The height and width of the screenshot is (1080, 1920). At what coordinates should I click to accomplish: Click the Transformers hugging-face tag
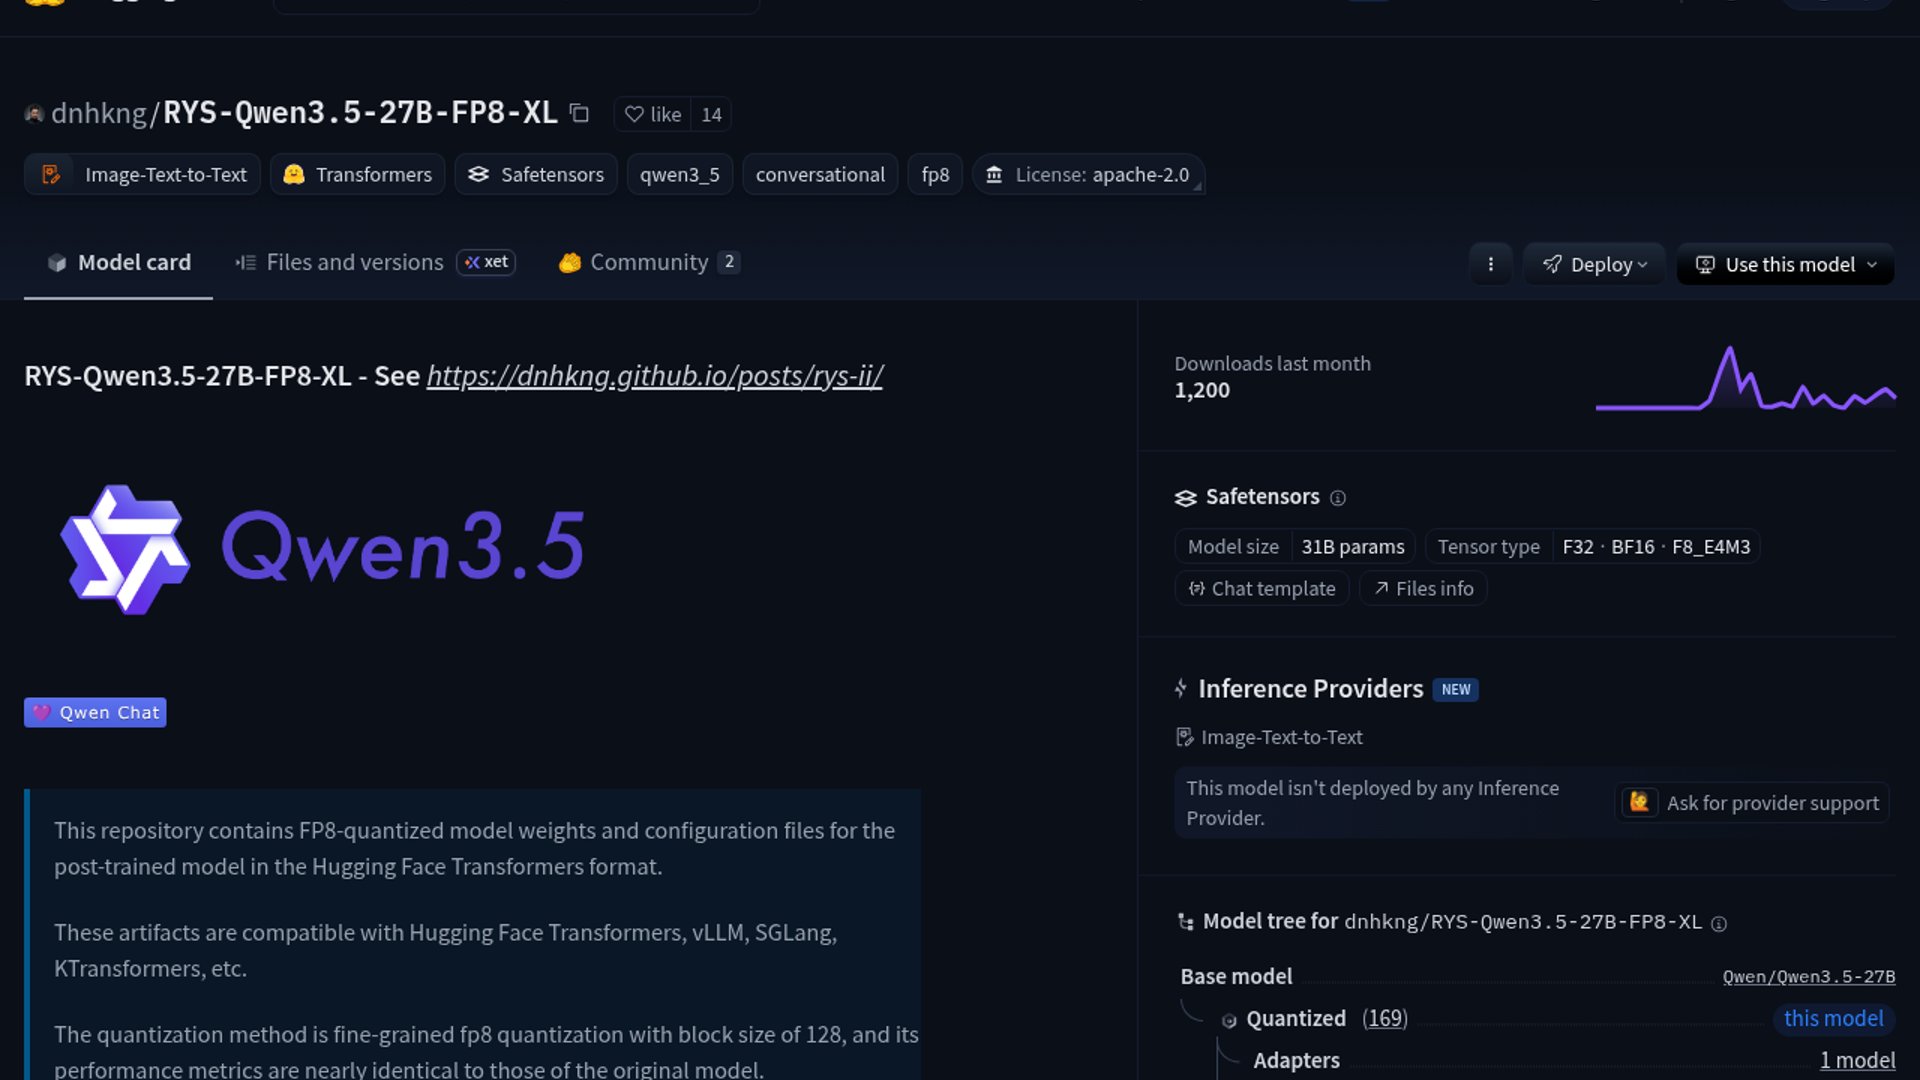click(357, 174)
